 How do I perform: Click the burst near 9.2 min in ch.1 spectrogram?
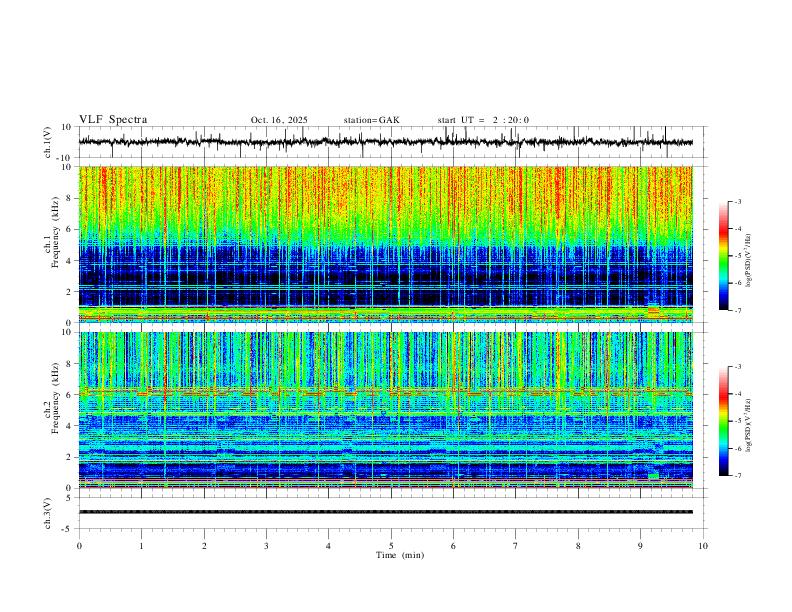click(654, 310)
